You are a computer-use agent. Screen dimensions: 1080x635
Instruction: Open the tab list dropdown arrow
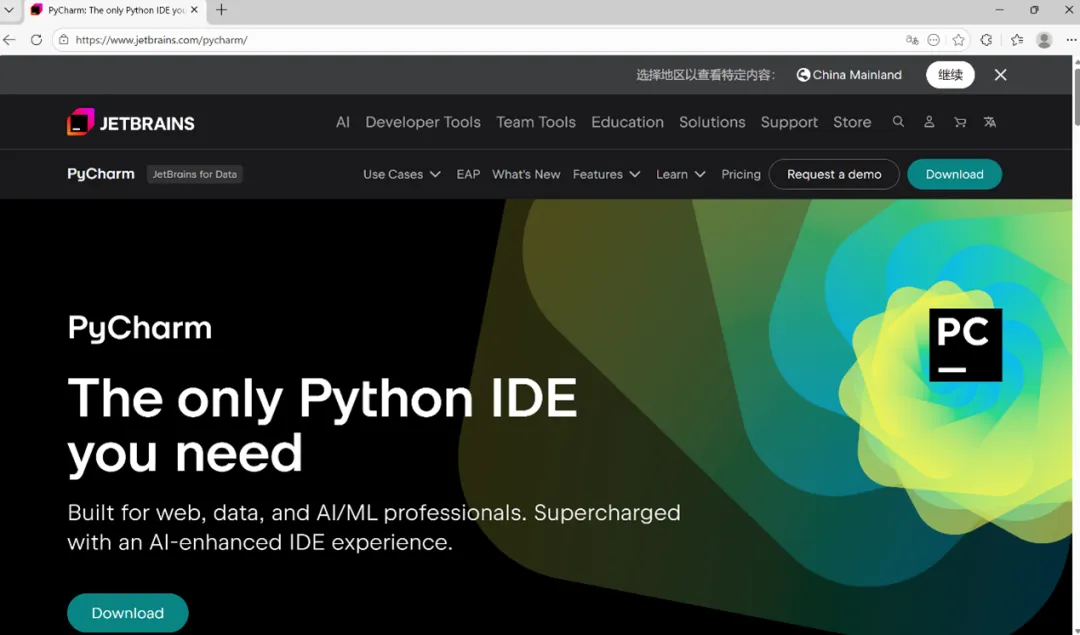[x=9, y=10]
